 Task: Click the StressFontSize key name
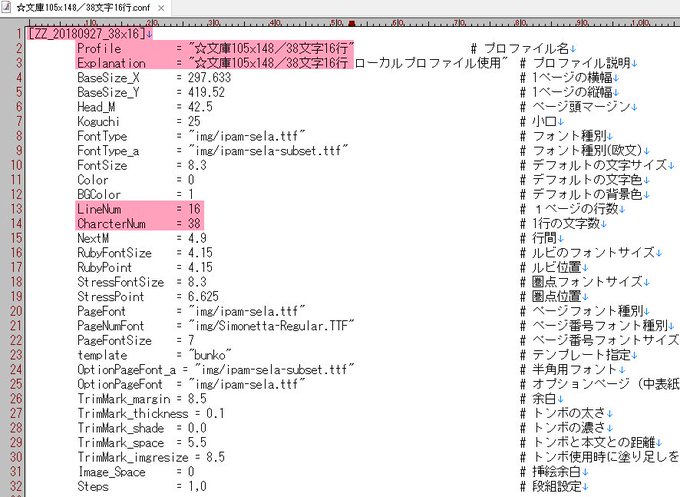[x=121, y=282]
